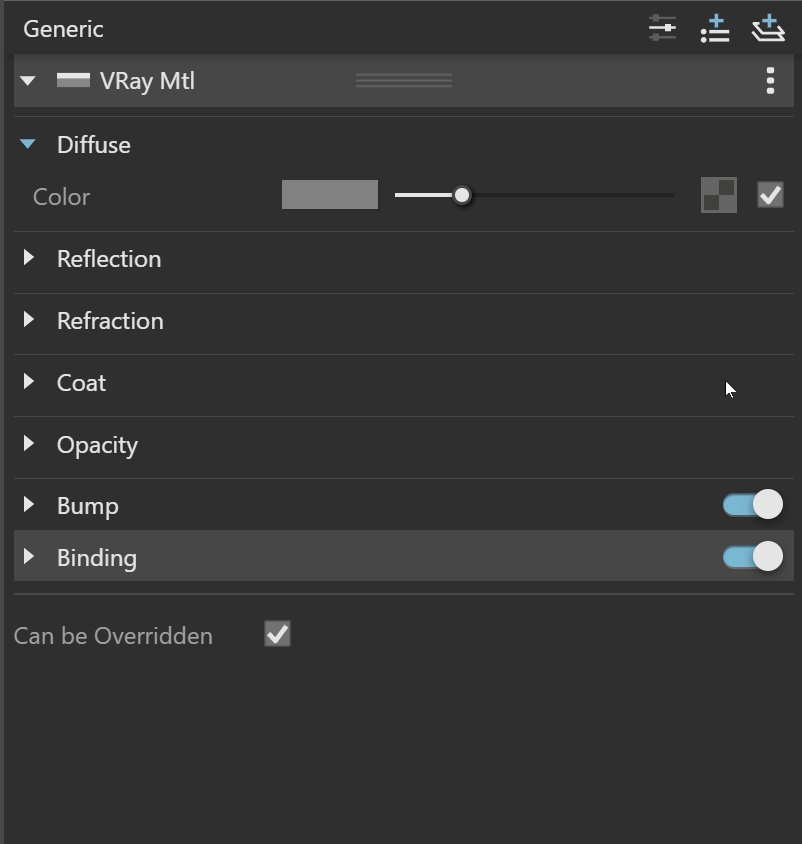Click the VRay Mtl layer material icon
This screenshot has width=802, height=844.
click(x=73, y=80)
